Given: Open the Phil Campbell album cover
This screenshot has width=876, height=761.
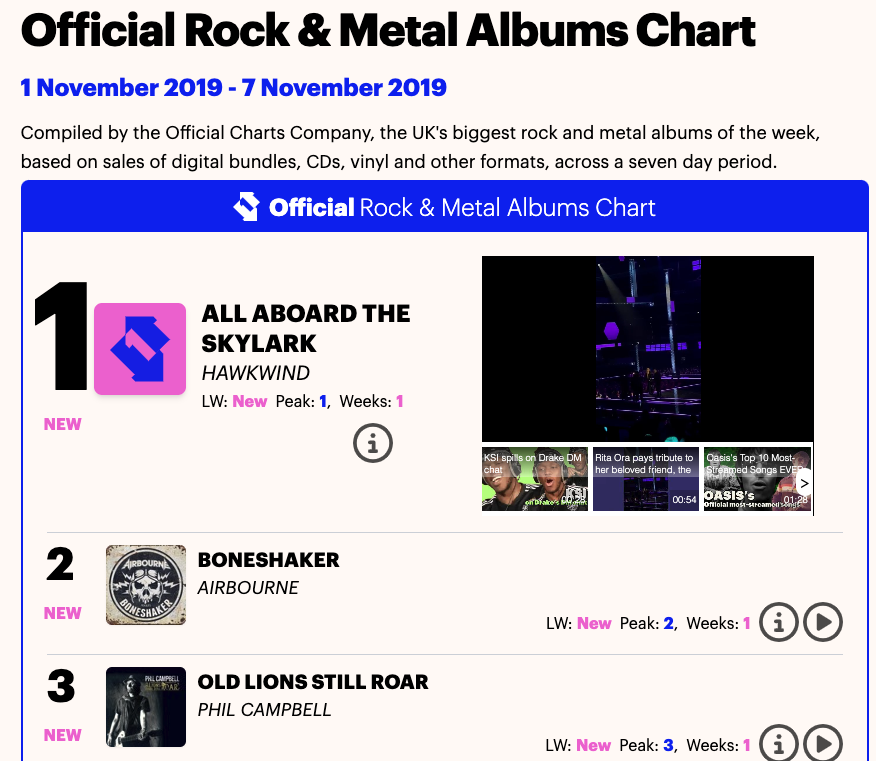Looking at the screenshot, I should [146, 706].
